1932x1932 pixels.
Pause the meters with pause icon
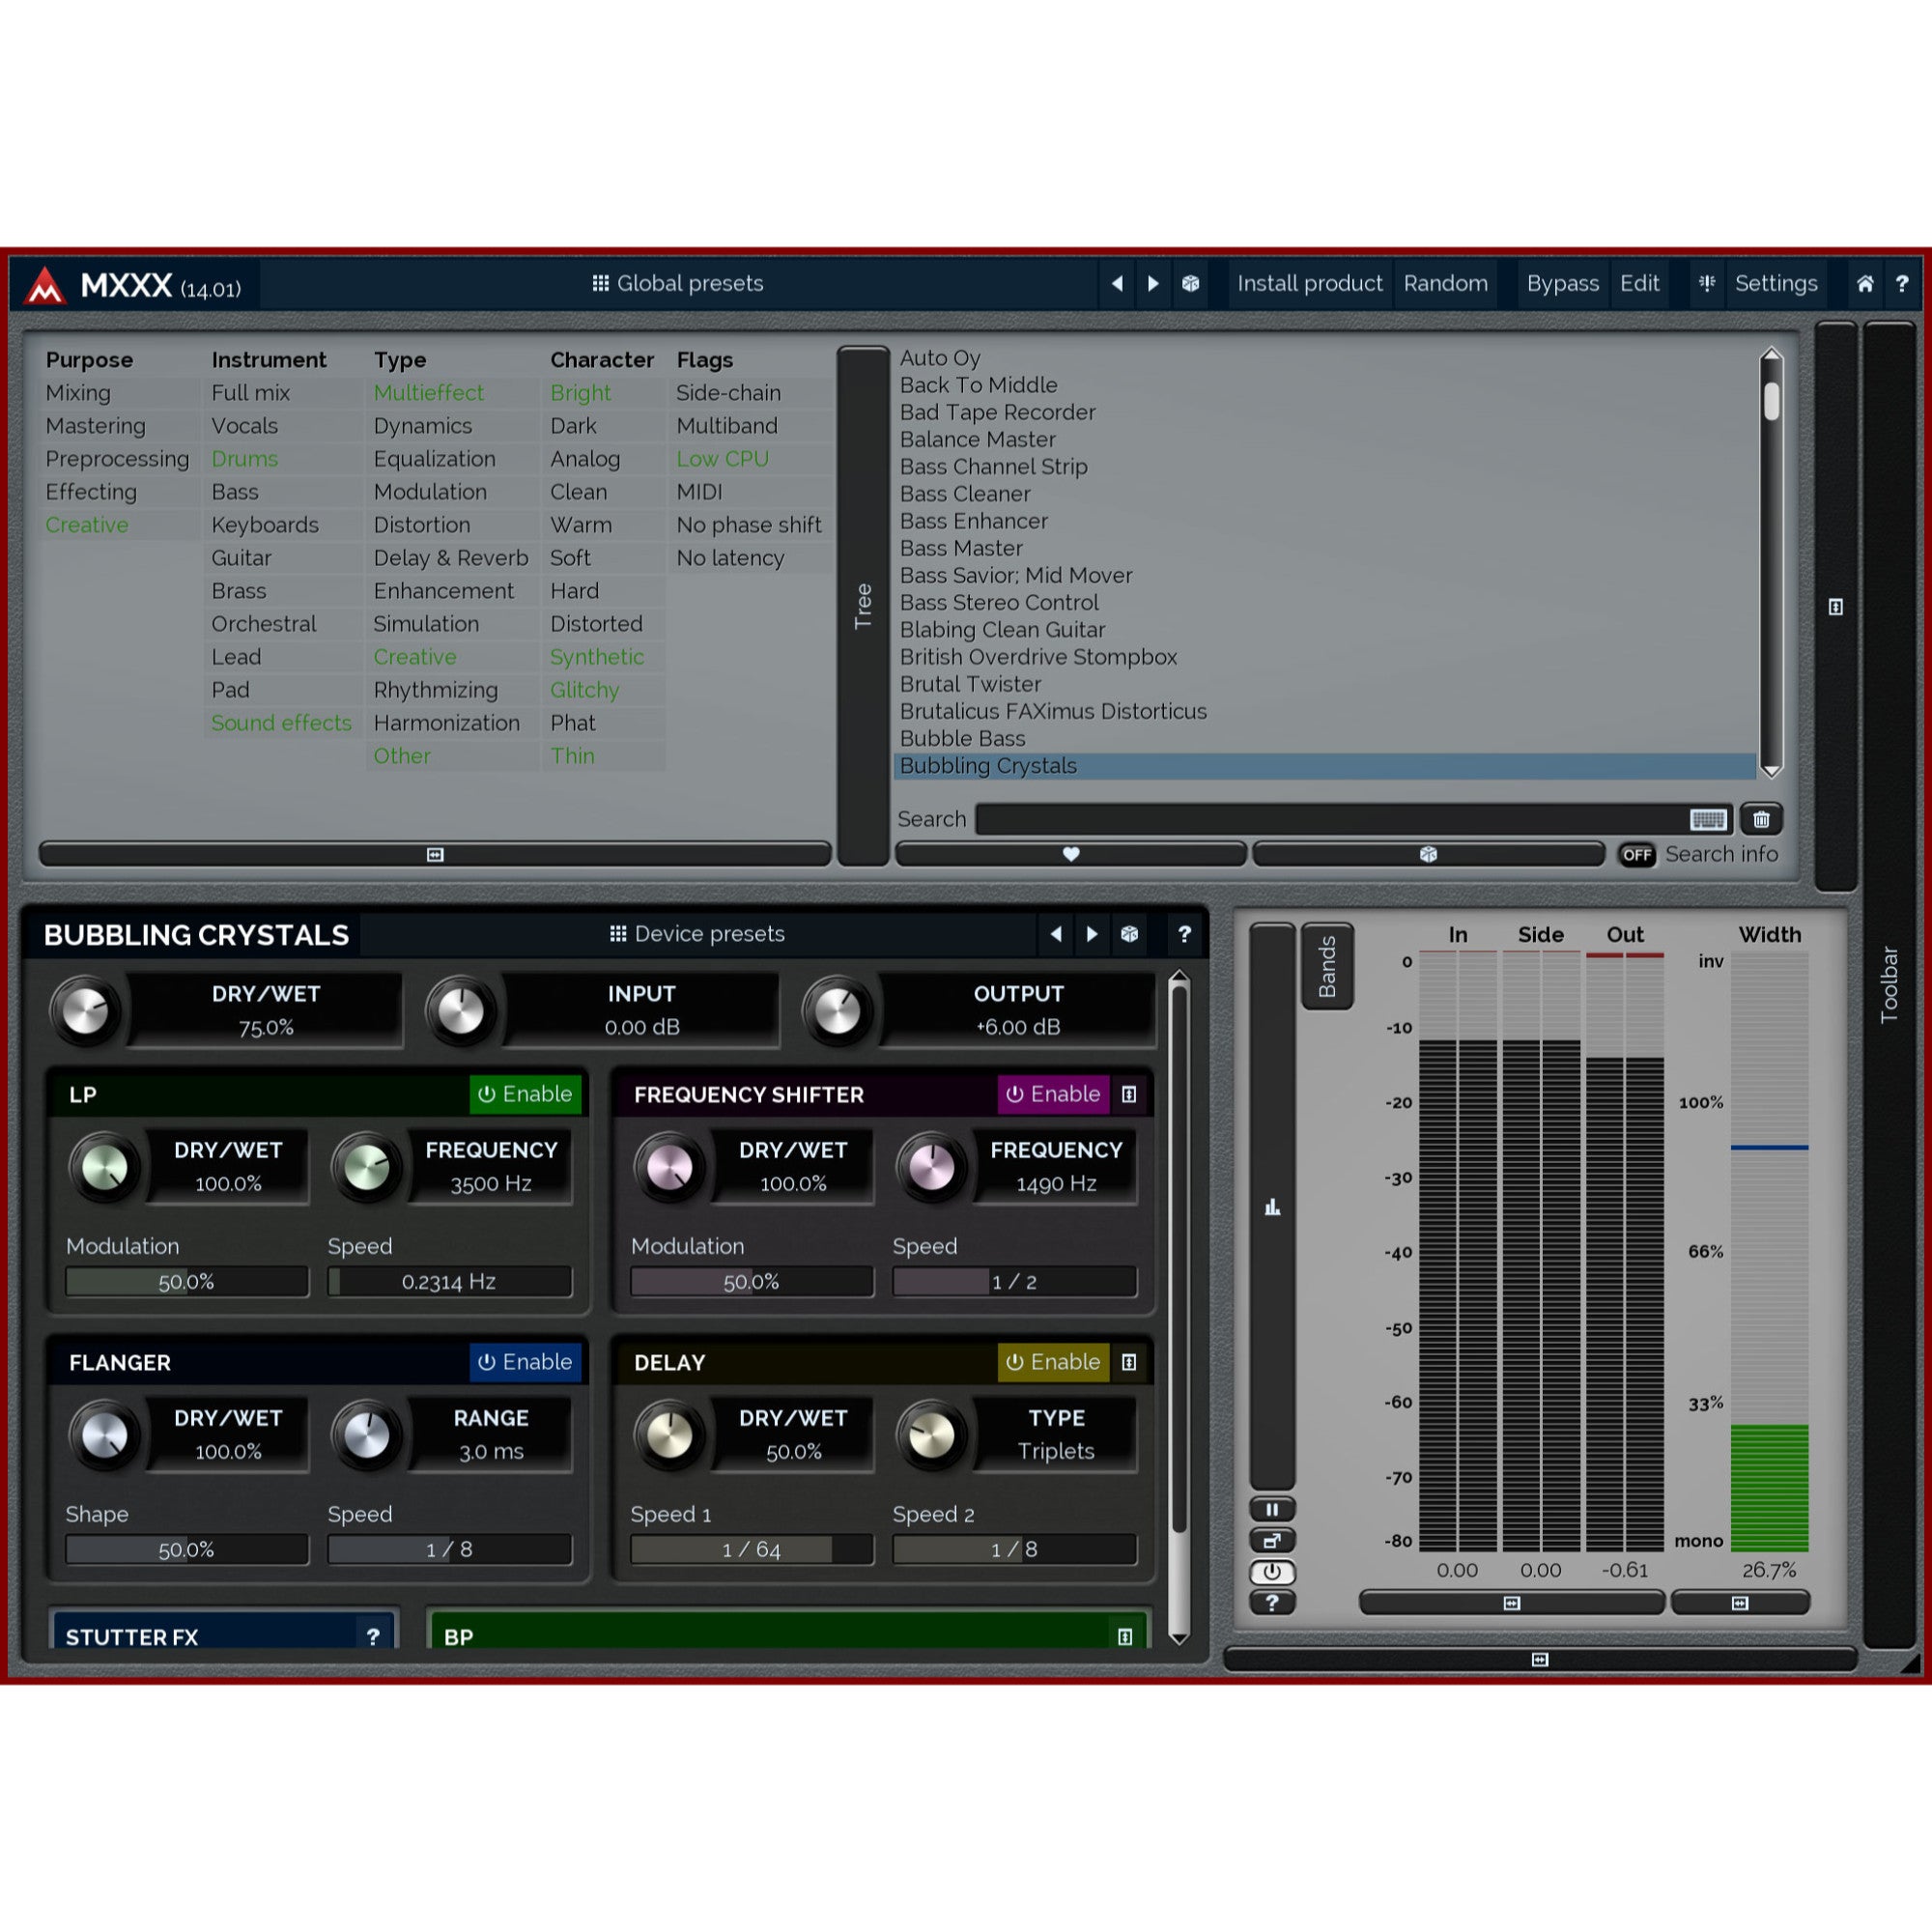1272,1509
